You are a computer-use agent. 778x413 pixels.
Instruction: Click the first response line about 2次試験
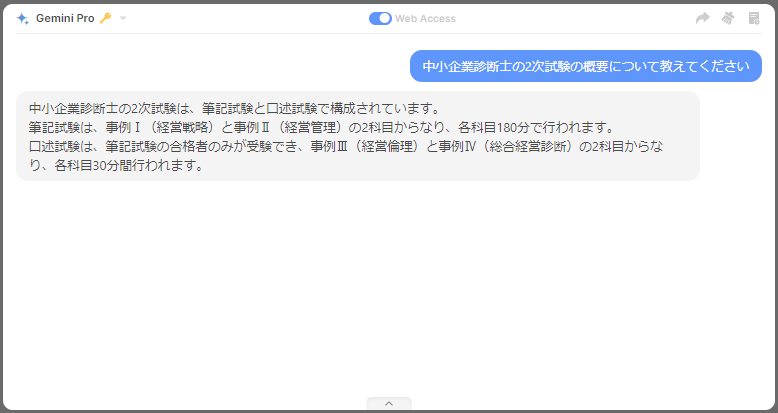tap(234, 108)
